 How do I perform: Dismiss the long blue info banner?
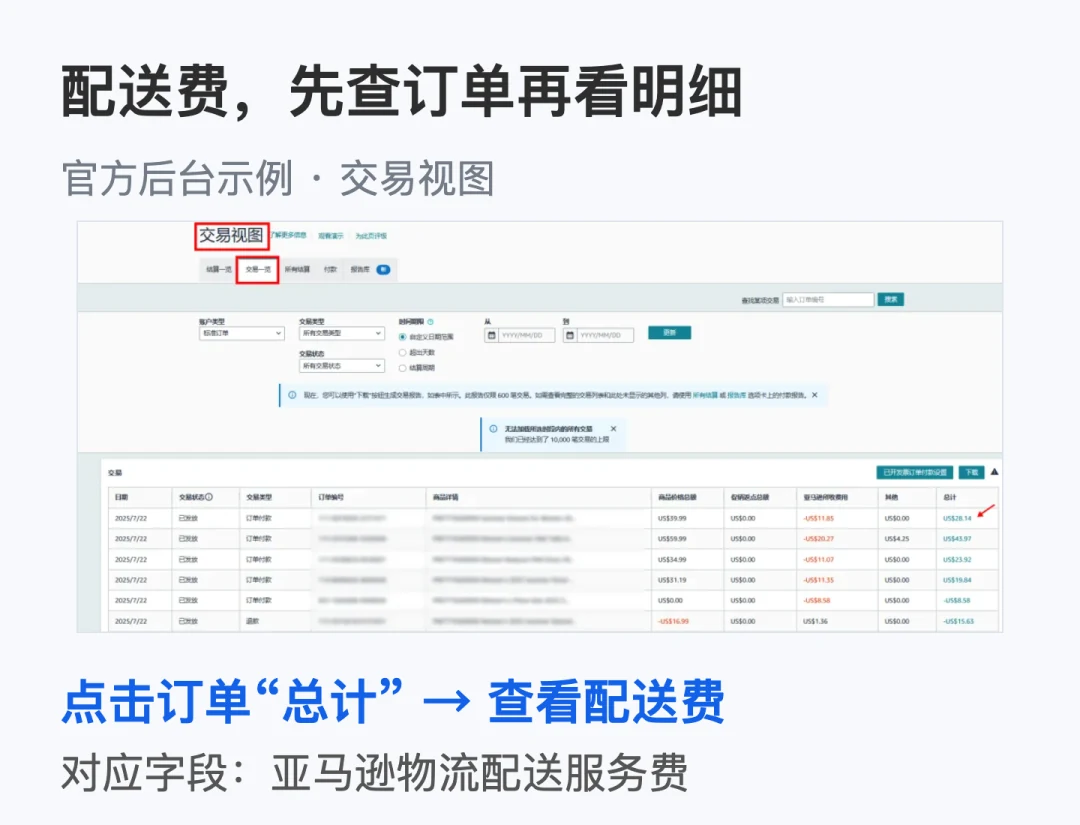[814, 395]
